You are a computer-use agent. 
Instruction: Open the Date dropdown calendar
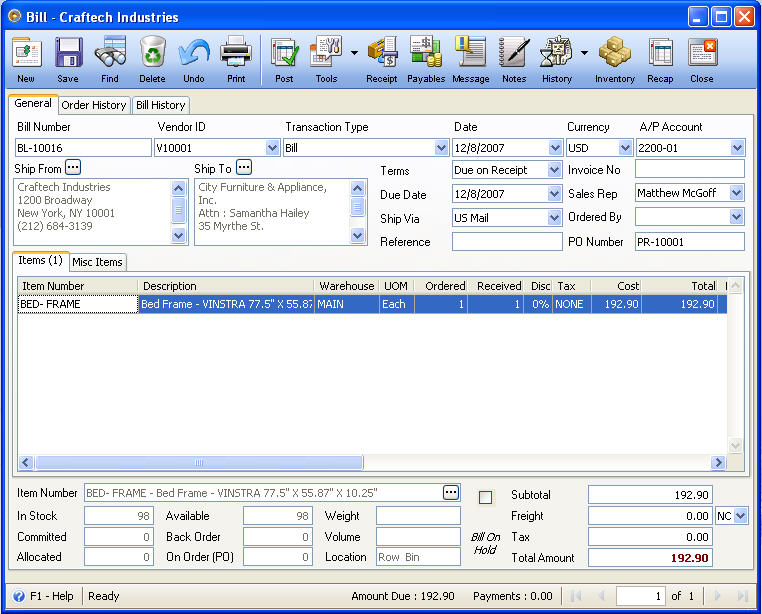pyautogui.click(x=555, y=148)
